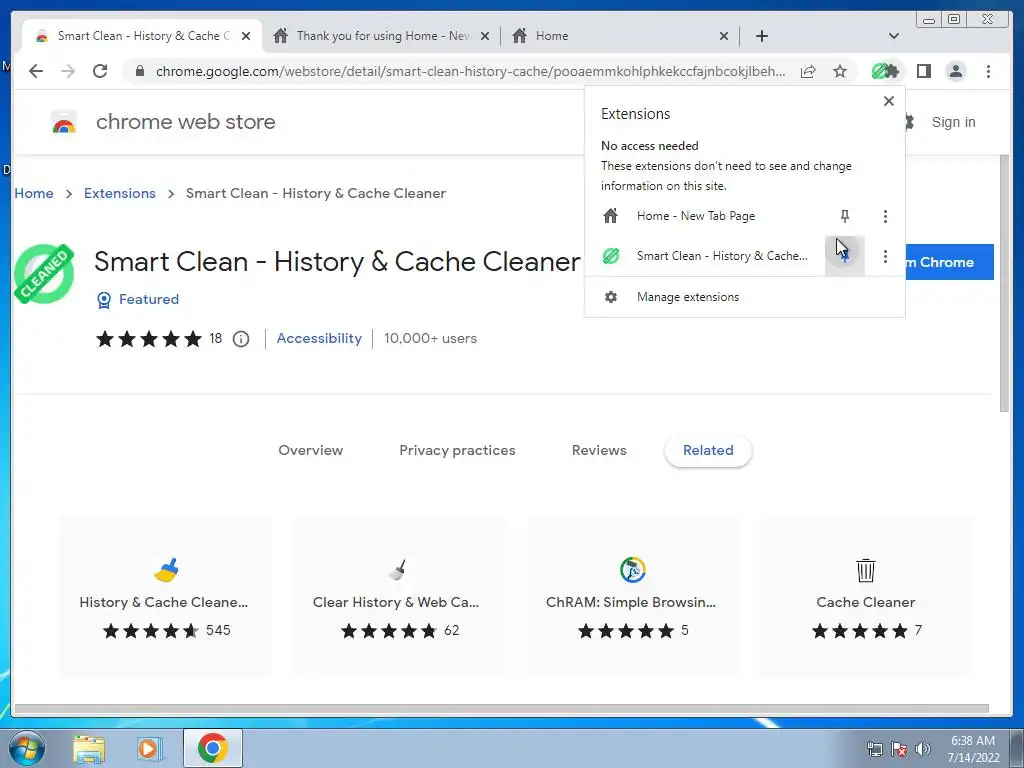View site information via the lock icon
Viewport: 1024px width, 768px height.
pos(139,71)
